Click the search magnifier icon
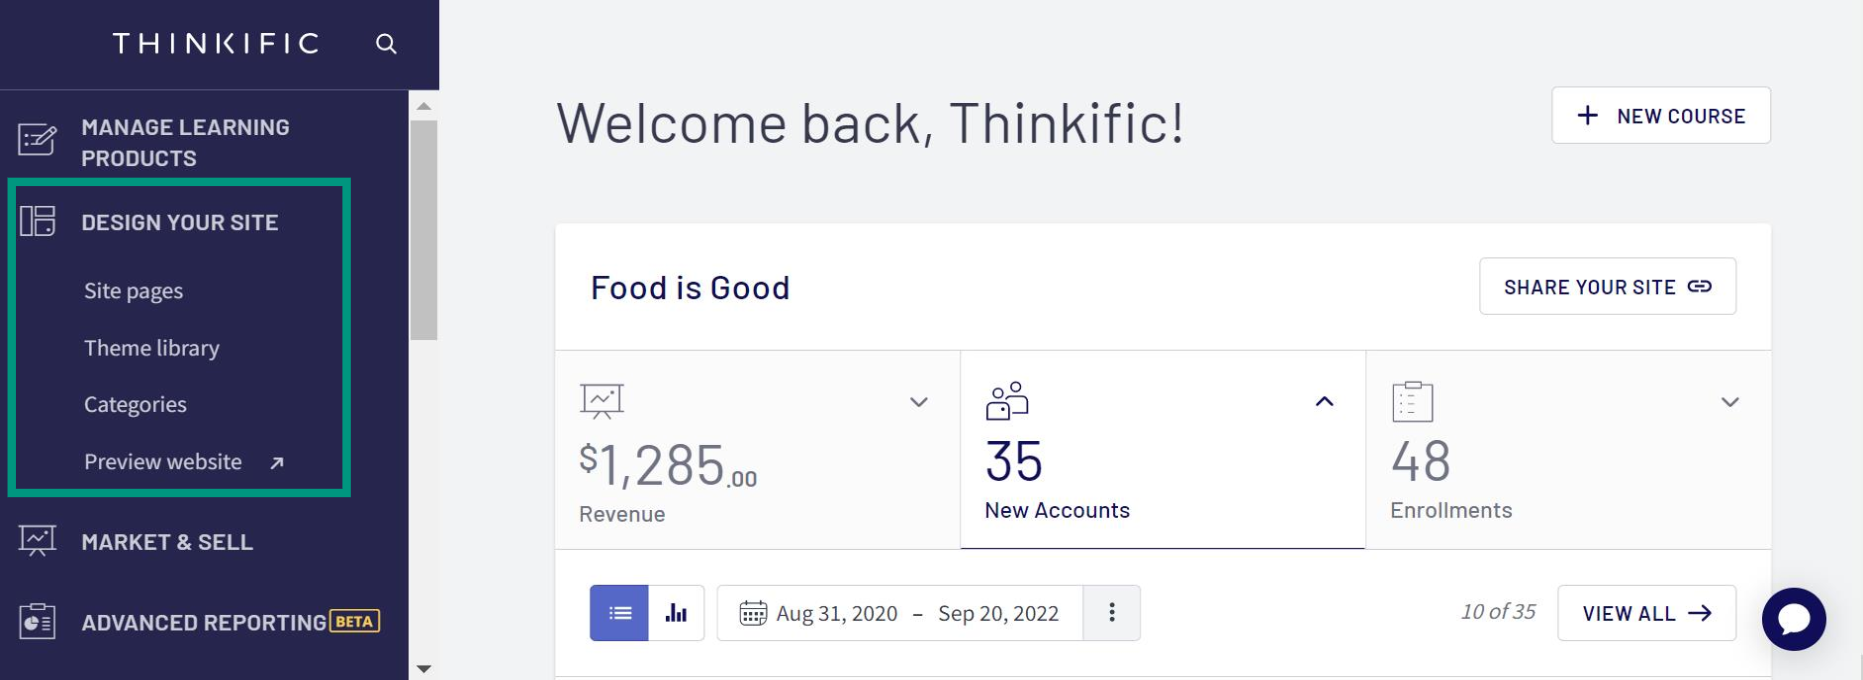1863x680 pixels. click(386, 44)
